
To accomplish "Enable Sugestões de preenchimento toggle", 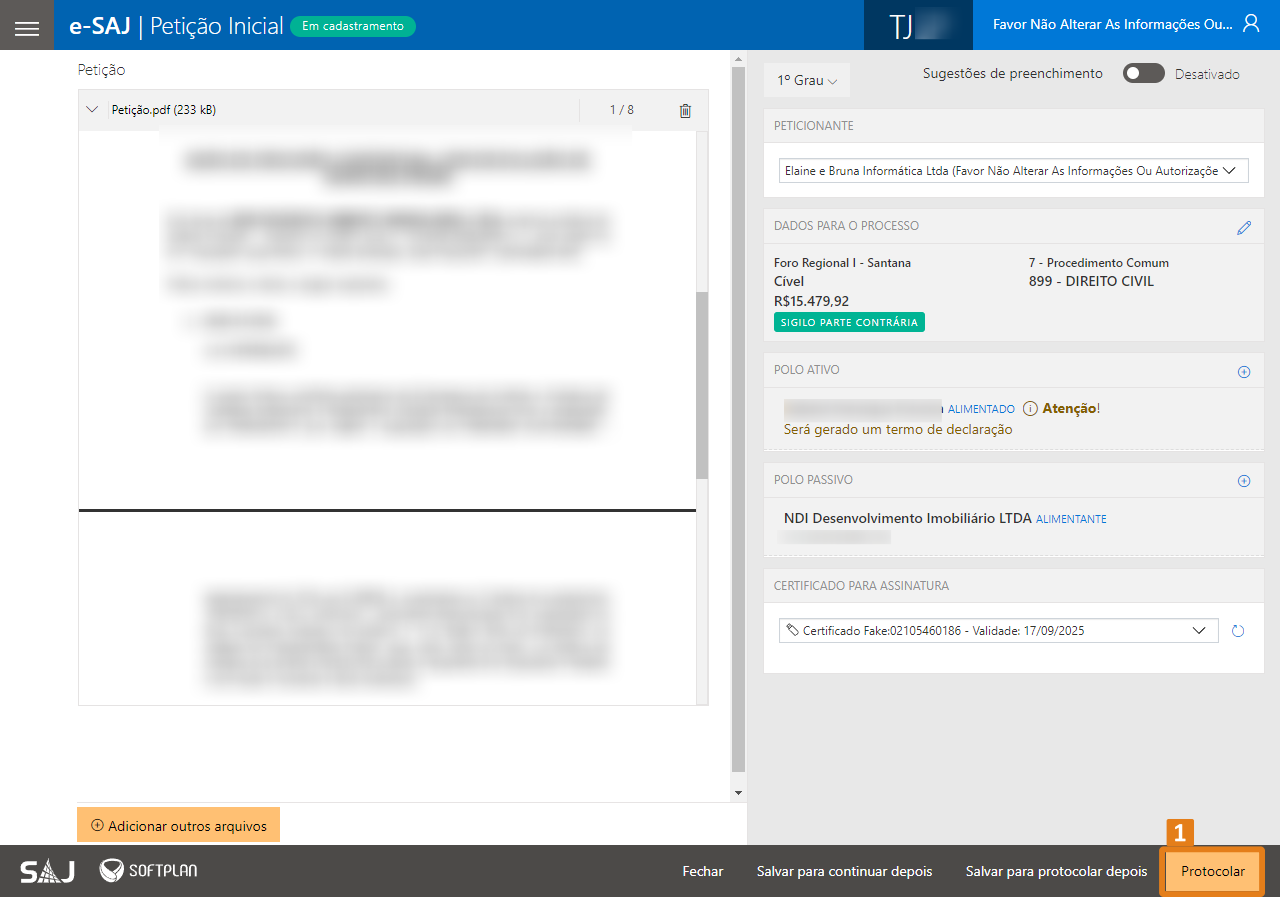I will pos(1143,74).
